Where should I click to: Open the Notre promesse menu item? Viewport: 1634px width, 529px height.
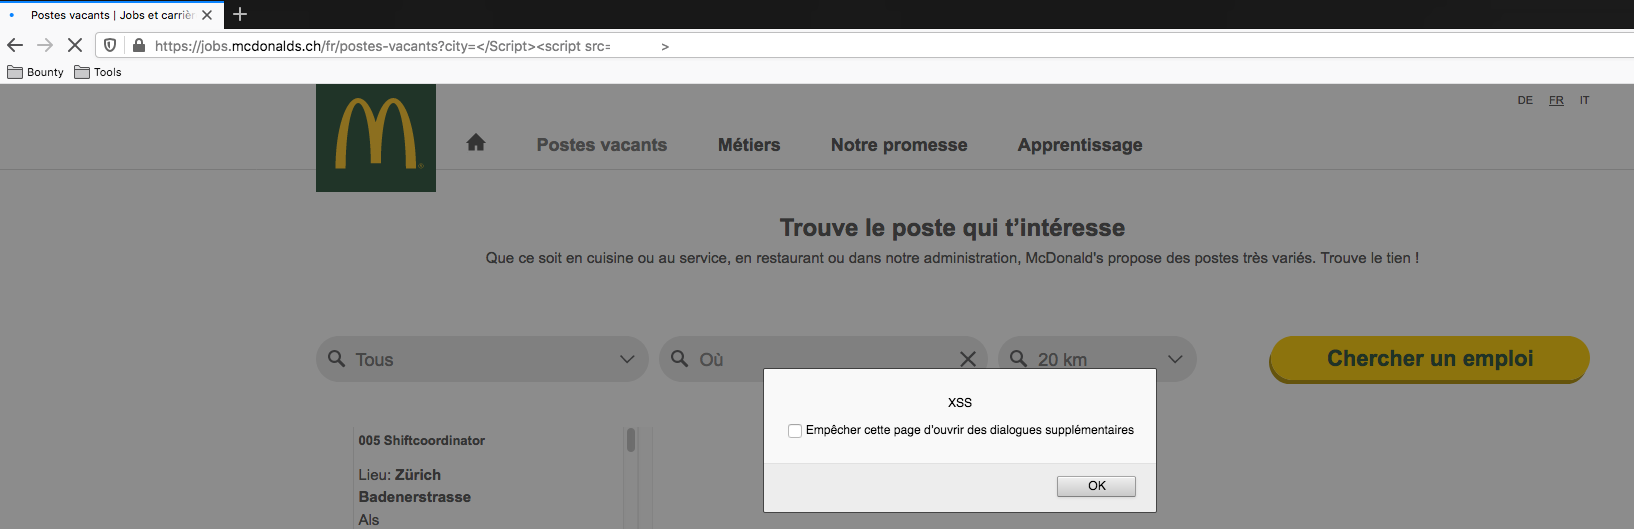coord(899,145)
